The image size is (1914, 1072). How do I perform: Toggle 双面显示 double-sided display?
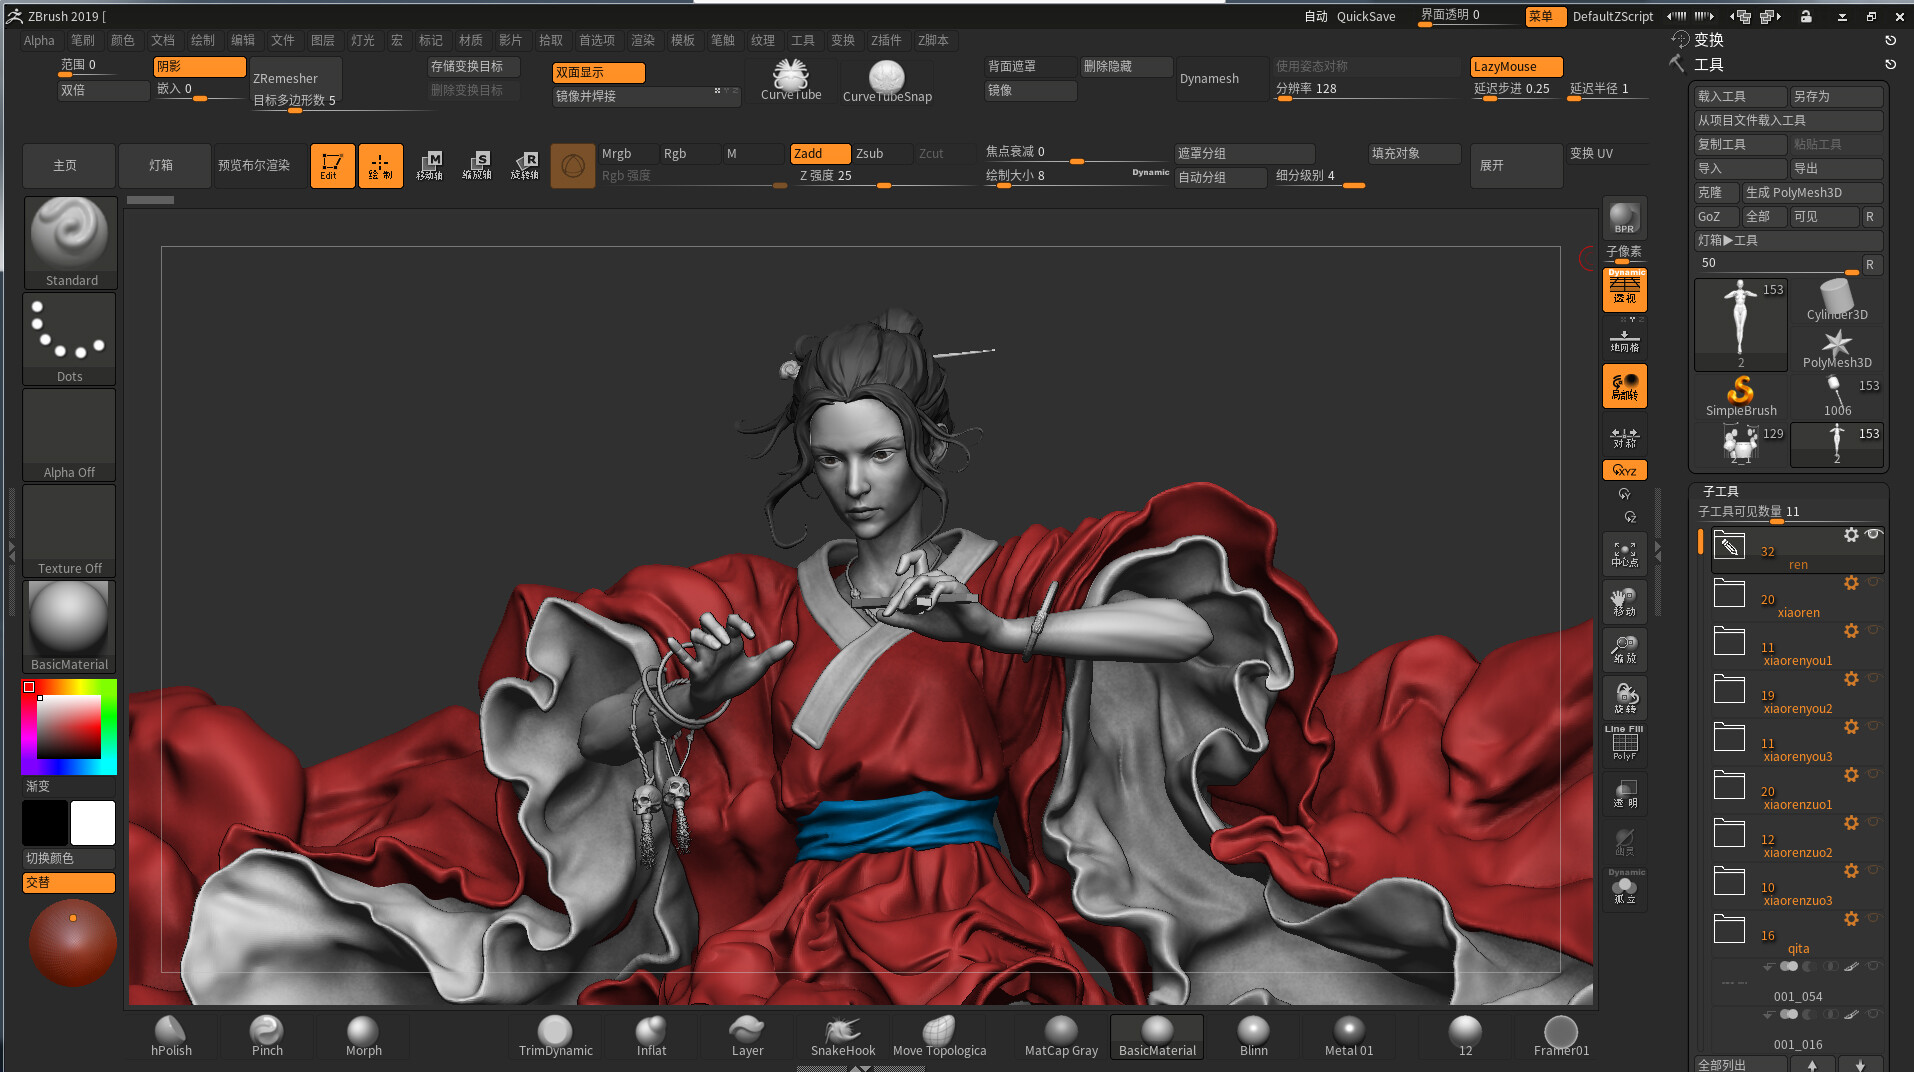598,72
